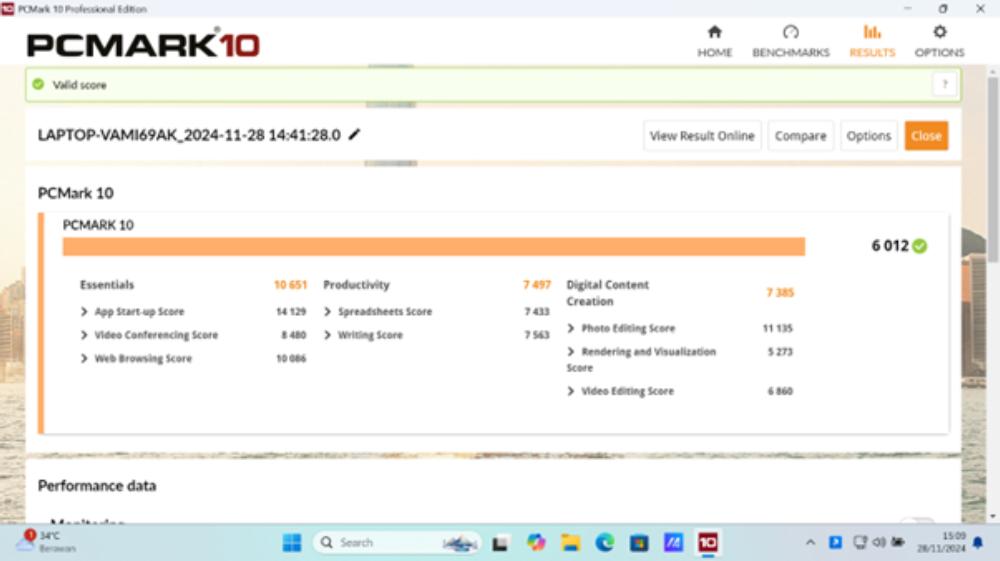The width and height of the screenshot is (1000, 561).
Task: Click the pencil icon to rename result
Action: click(x=355, y=135)
